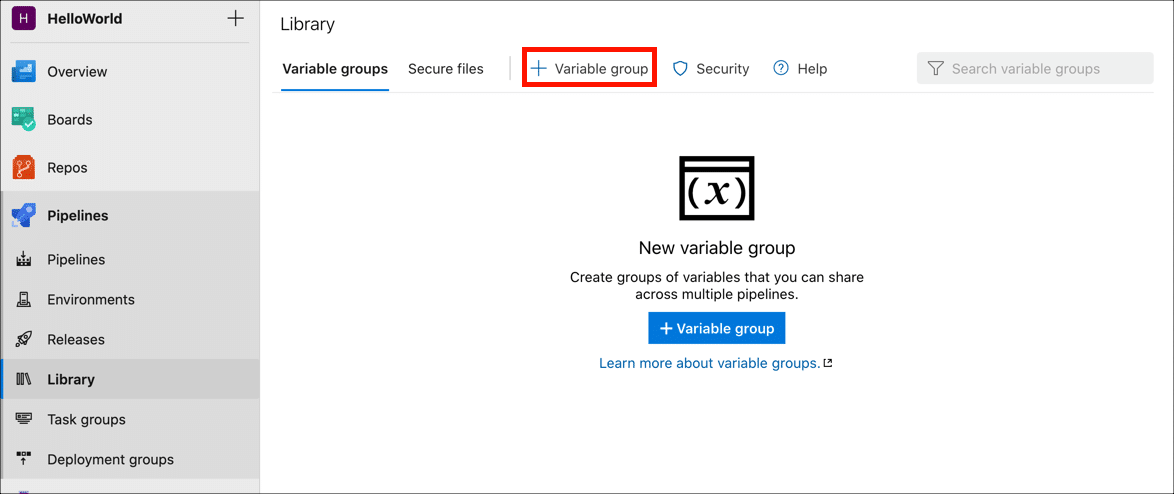
Task: Click the HelloWorld project avatar icon
Action: (24, 19)
